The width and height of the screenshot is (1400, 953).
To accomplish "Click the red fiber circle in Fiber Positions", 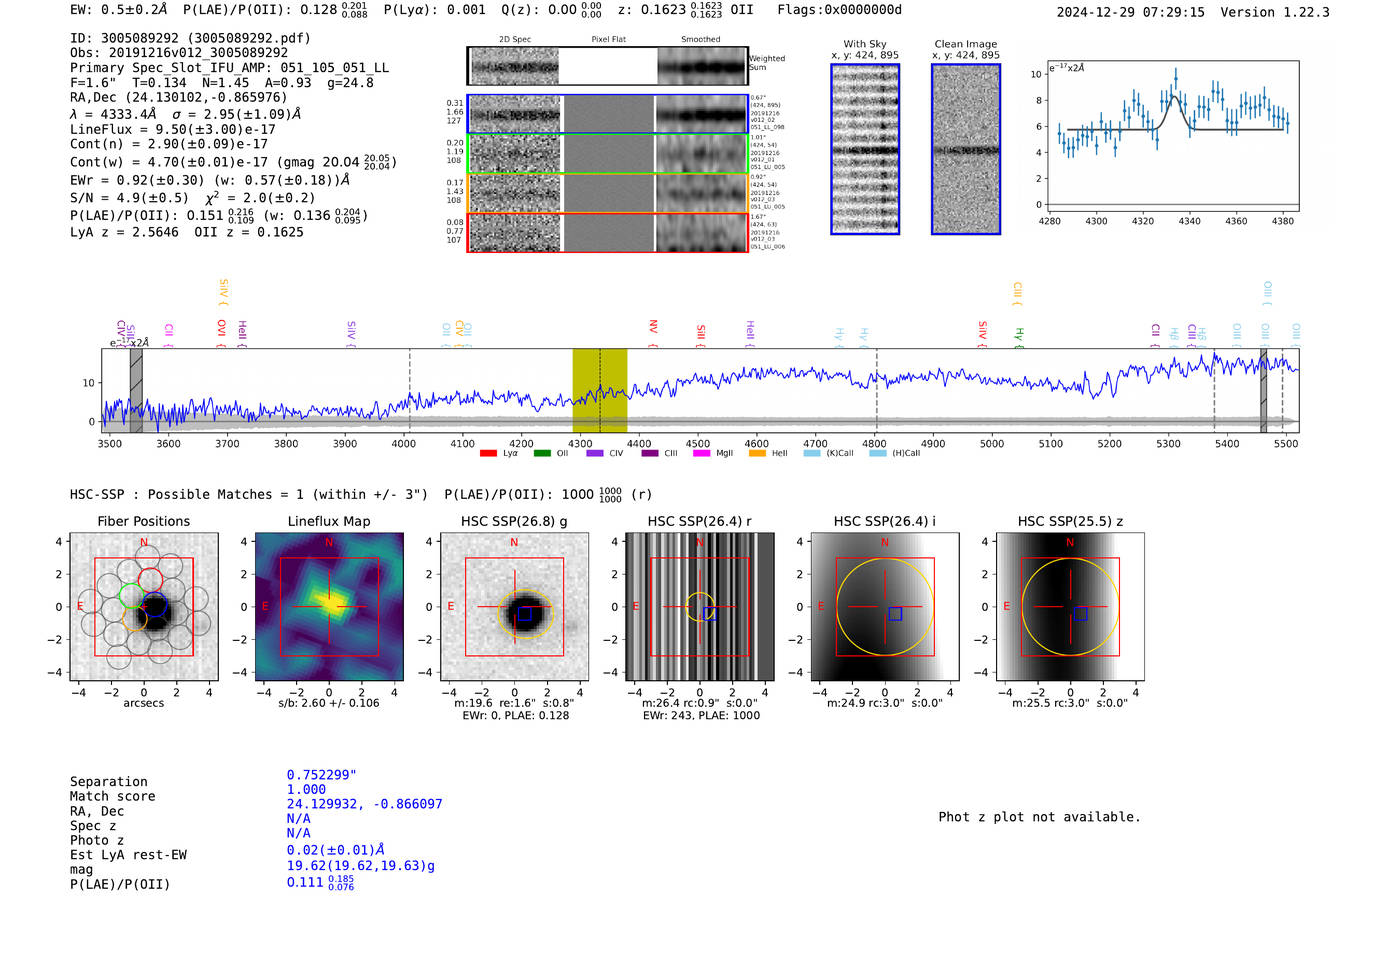I will pyautogui.click(x=150, y=580).
